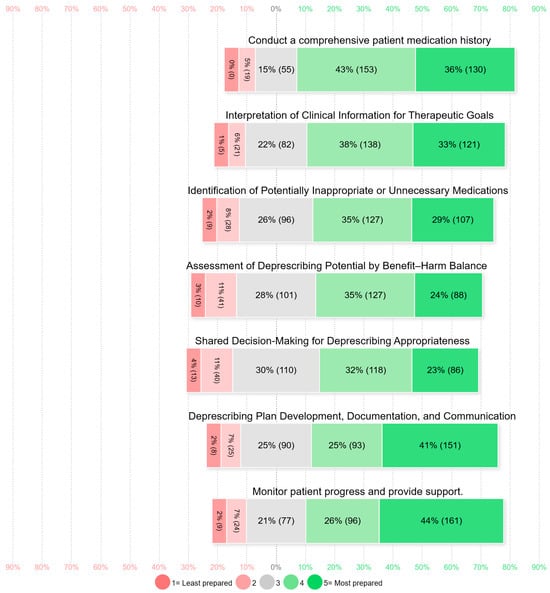Click the 29% (107) dark green segment
550x593 pixels.
(452, 220)
